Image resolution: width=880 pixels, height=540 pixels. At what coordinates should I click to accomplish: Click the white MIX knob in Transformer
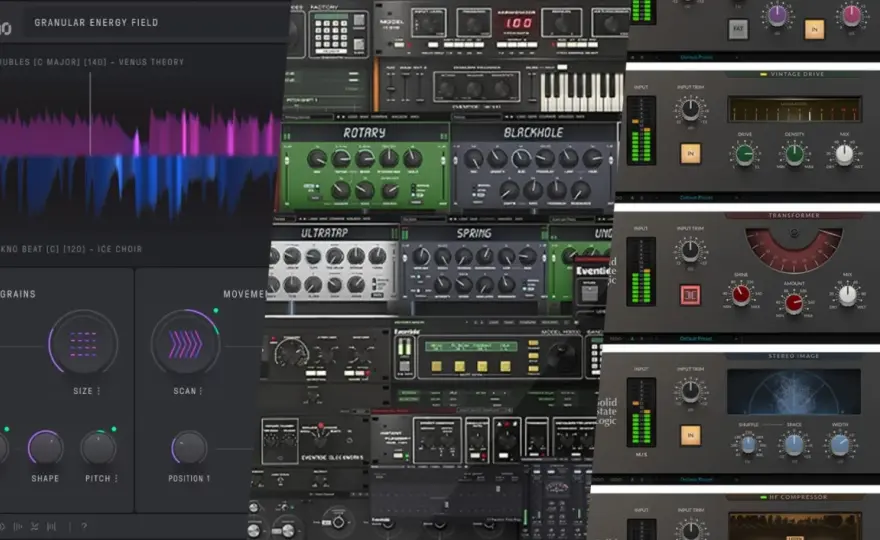[847, 294]
